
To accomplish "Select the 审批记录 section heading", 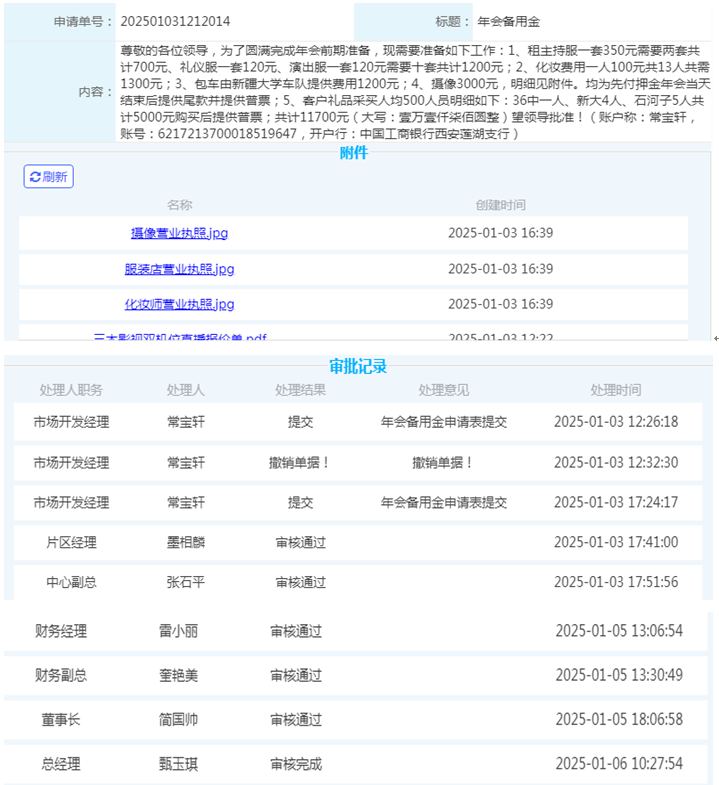I will [358, 366].
